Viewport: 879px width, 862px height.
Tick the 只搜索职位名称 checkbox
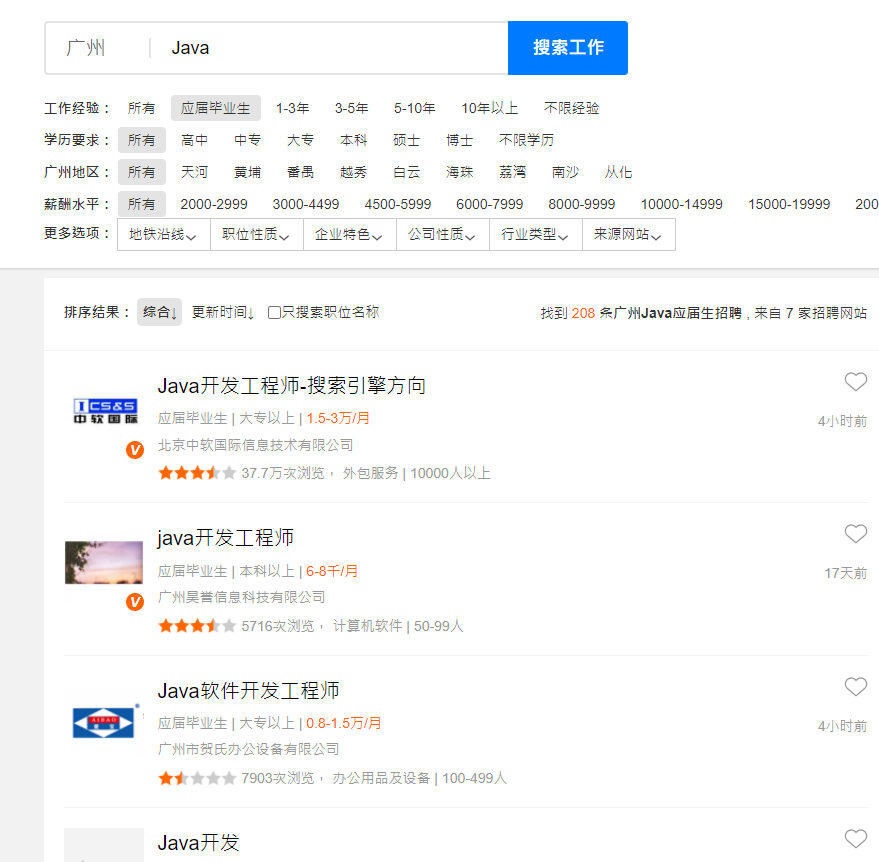(274, 313)
